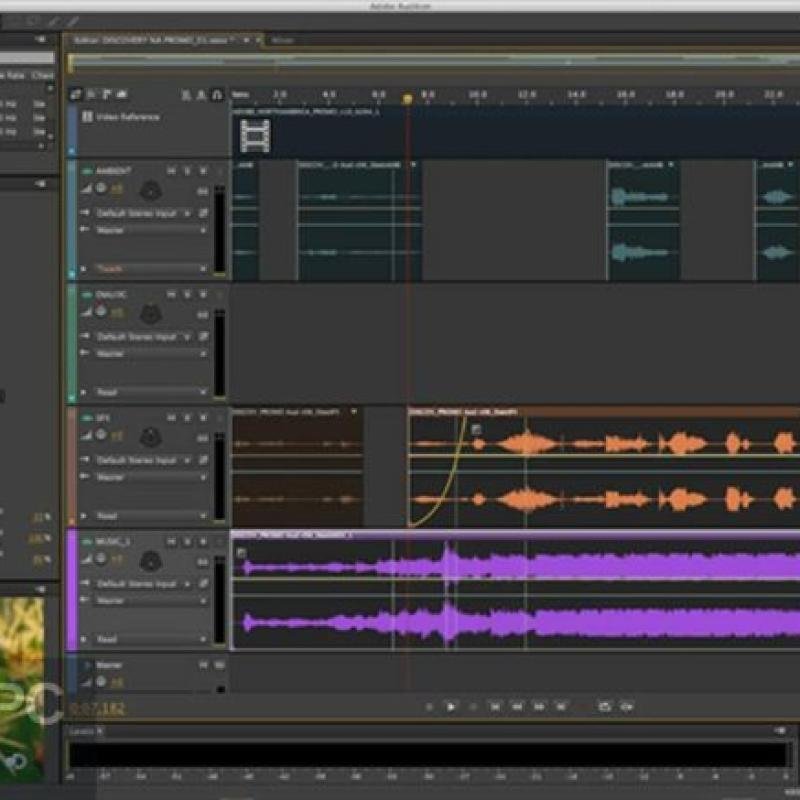Click the current timecode display
This screenshot has width=800, height=800.
coord(97,708)
